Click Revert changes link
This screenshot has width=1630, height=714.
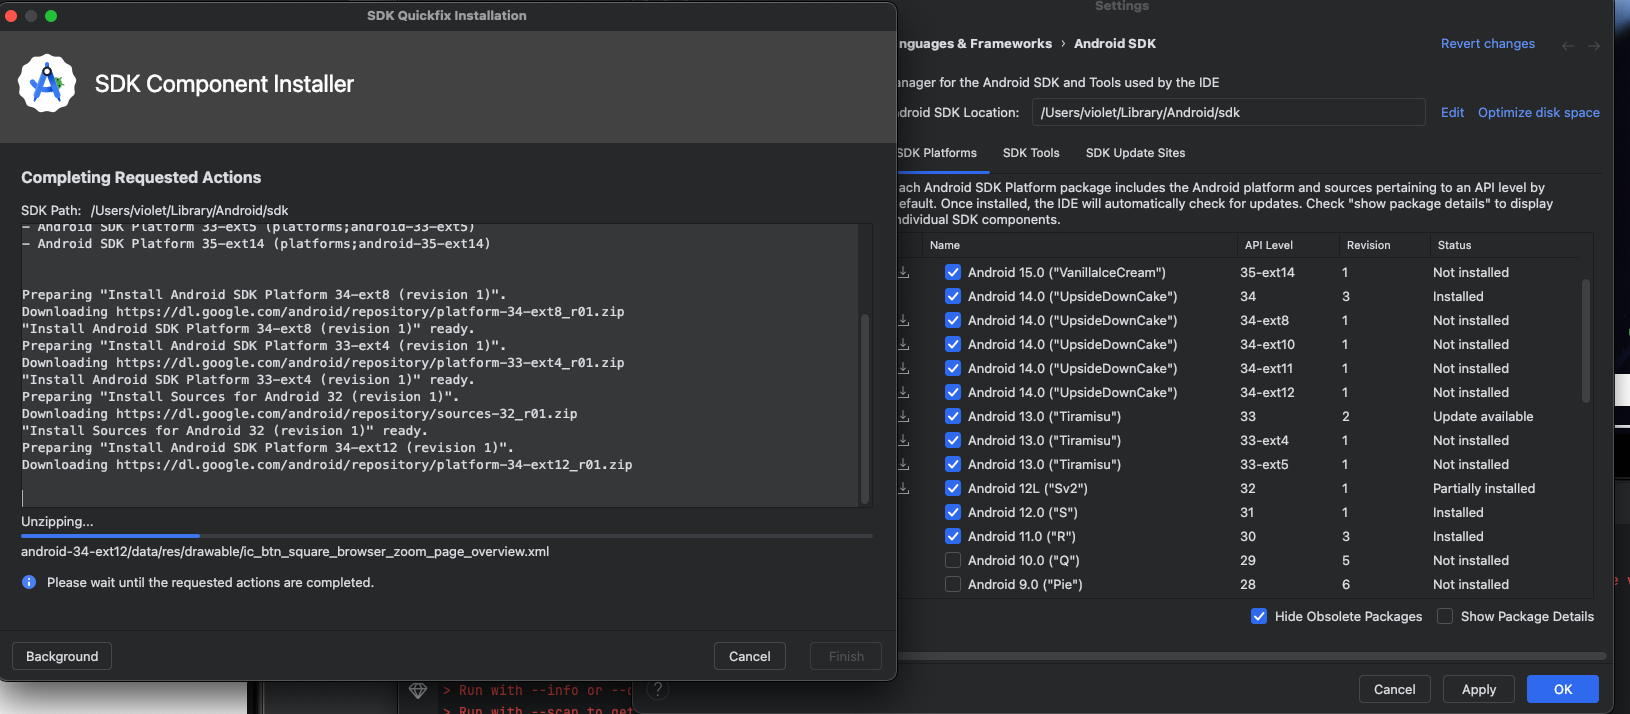point(1488,43)
